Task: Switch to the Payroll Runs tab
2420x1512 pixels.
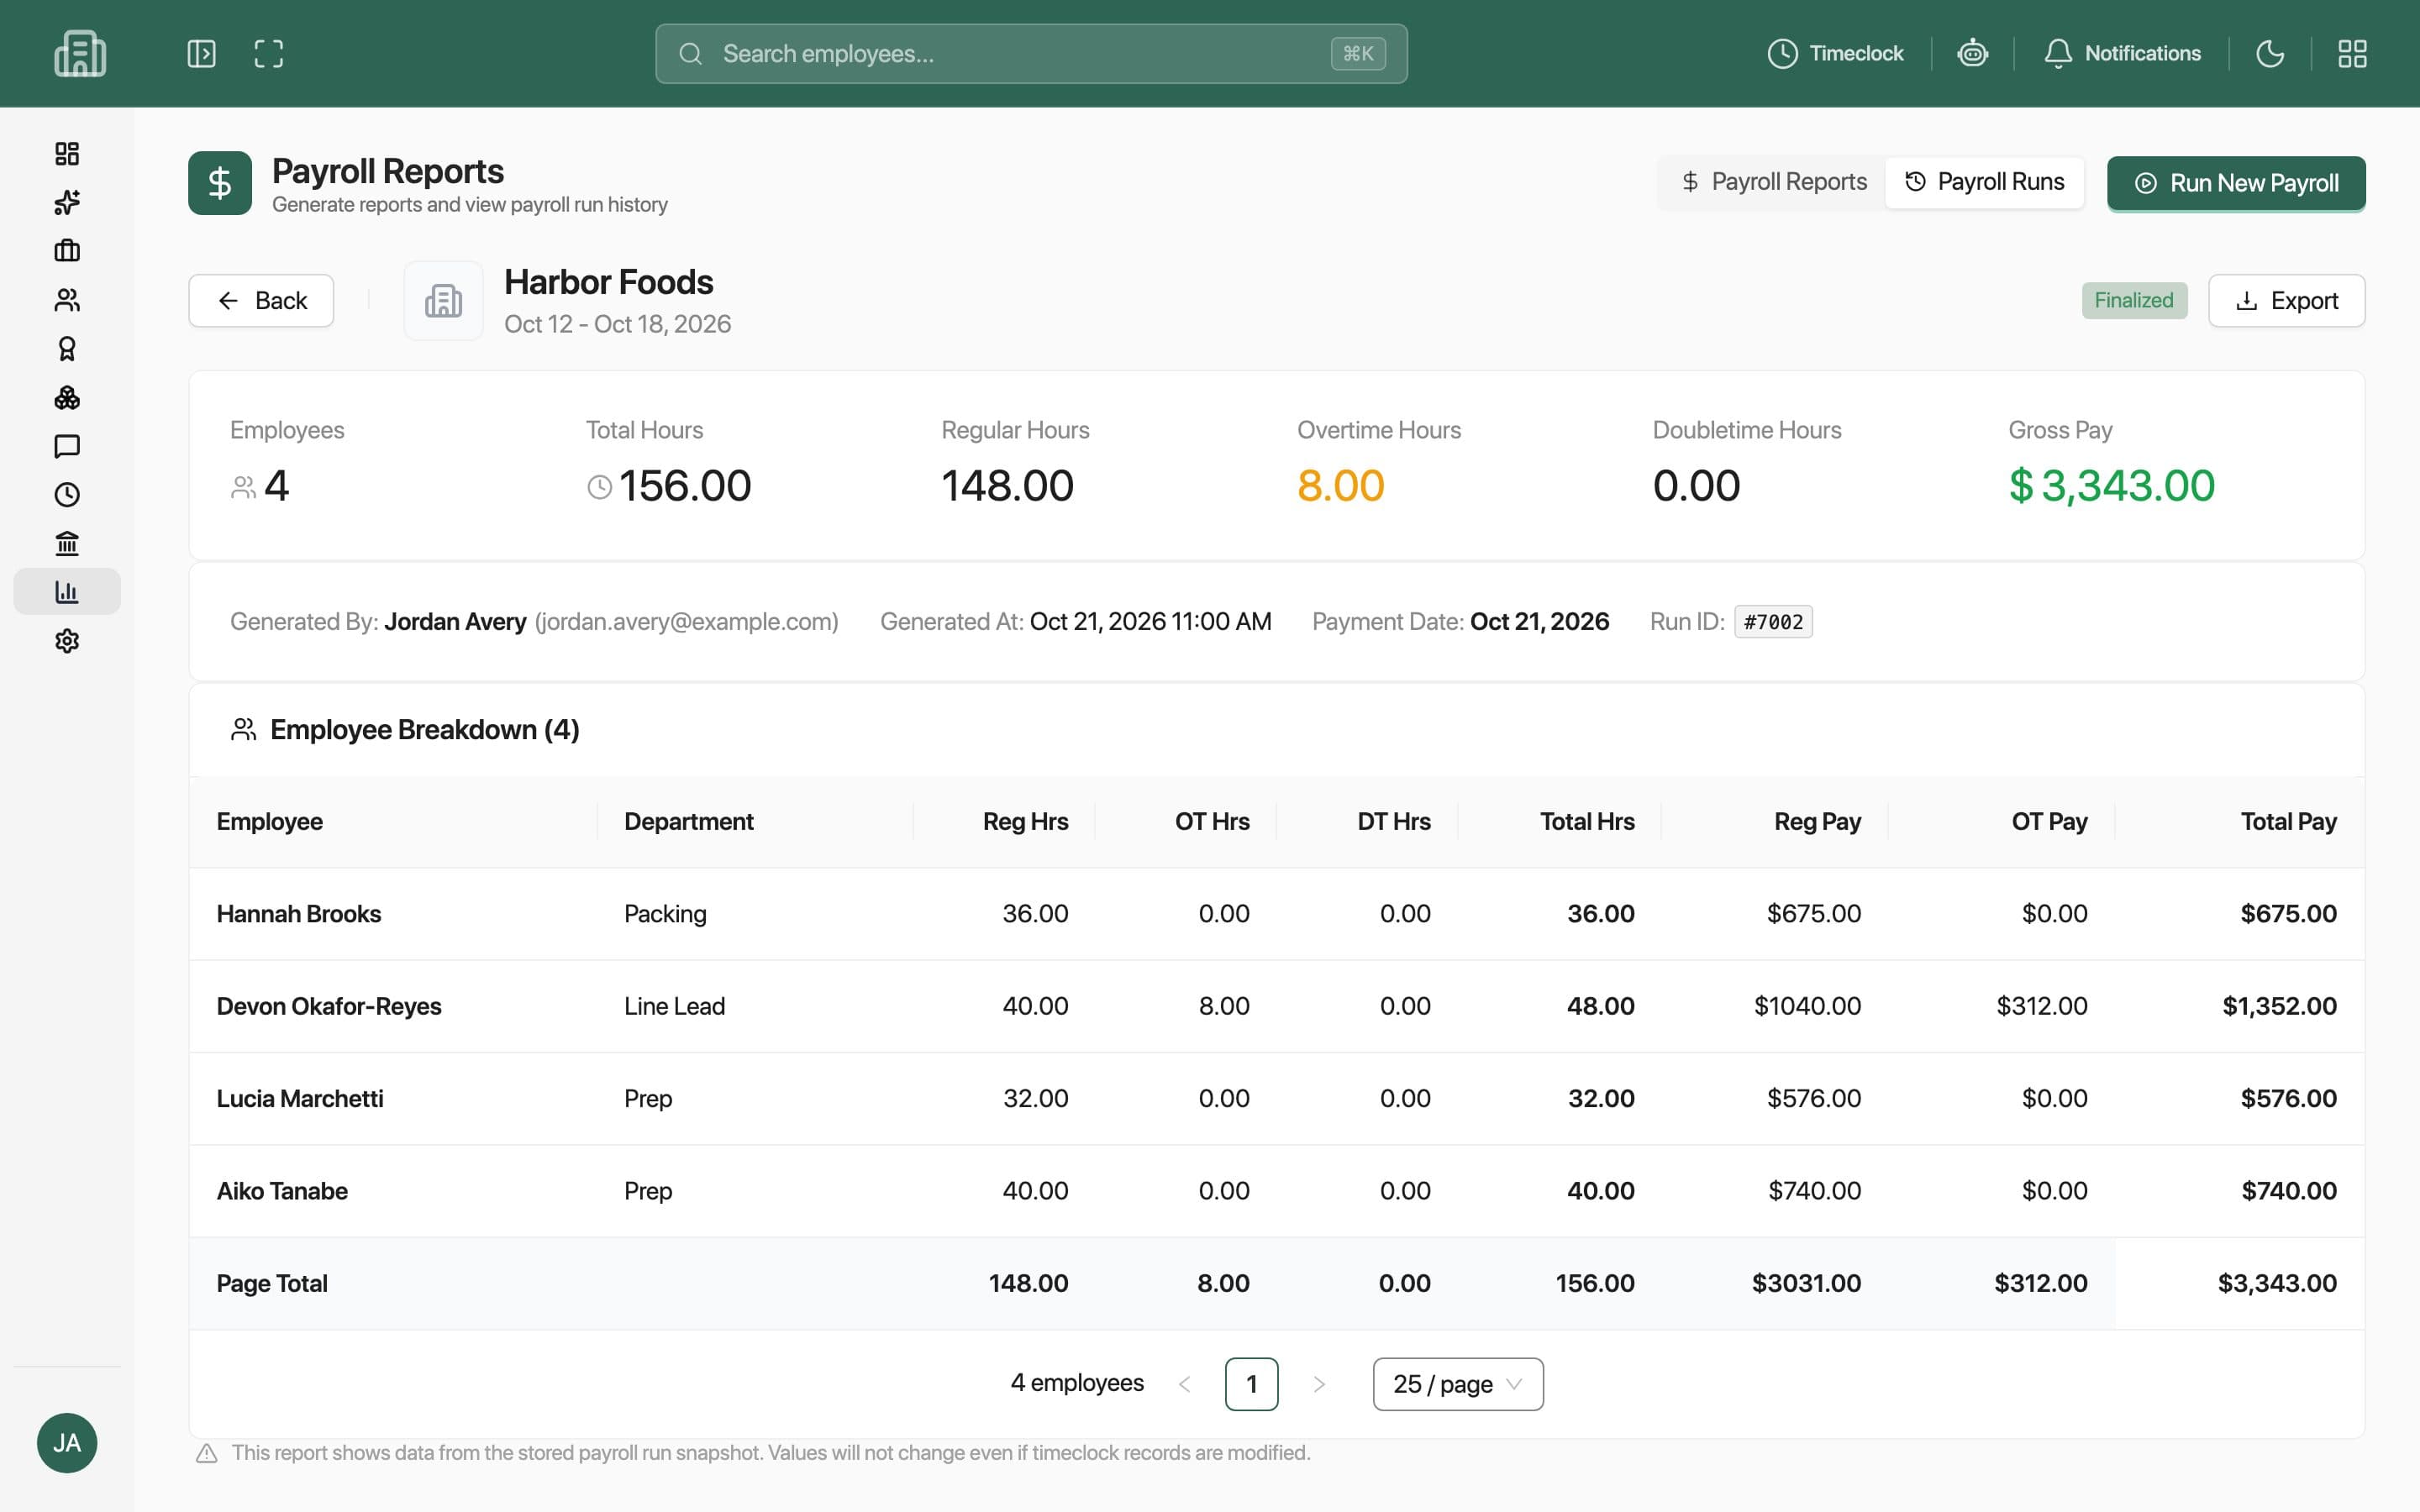Action: (x=1984, y=182)
